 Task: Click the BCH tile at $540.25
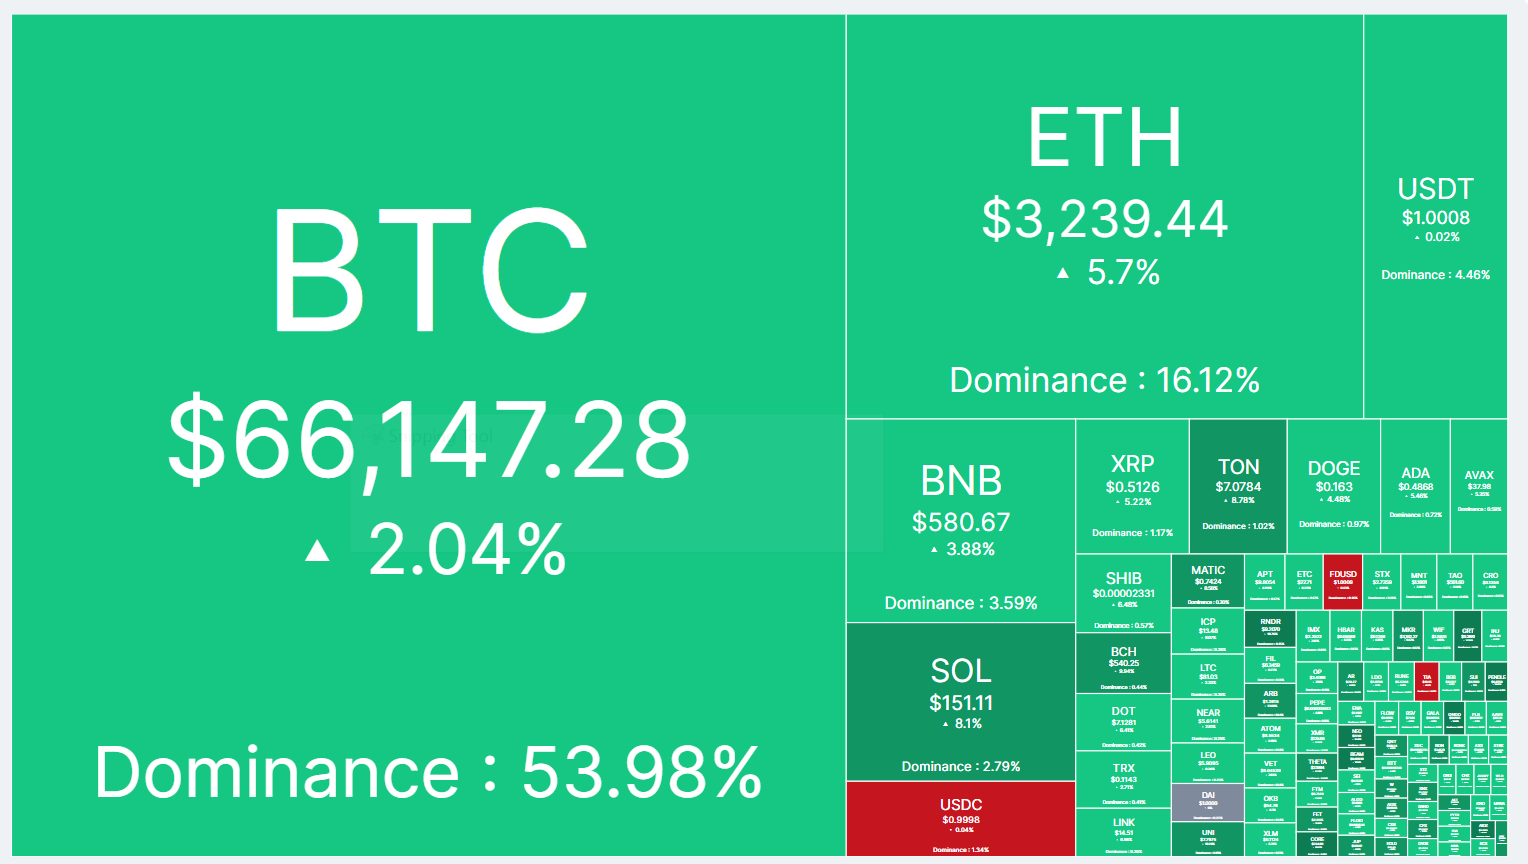[x=1123, y=664]
